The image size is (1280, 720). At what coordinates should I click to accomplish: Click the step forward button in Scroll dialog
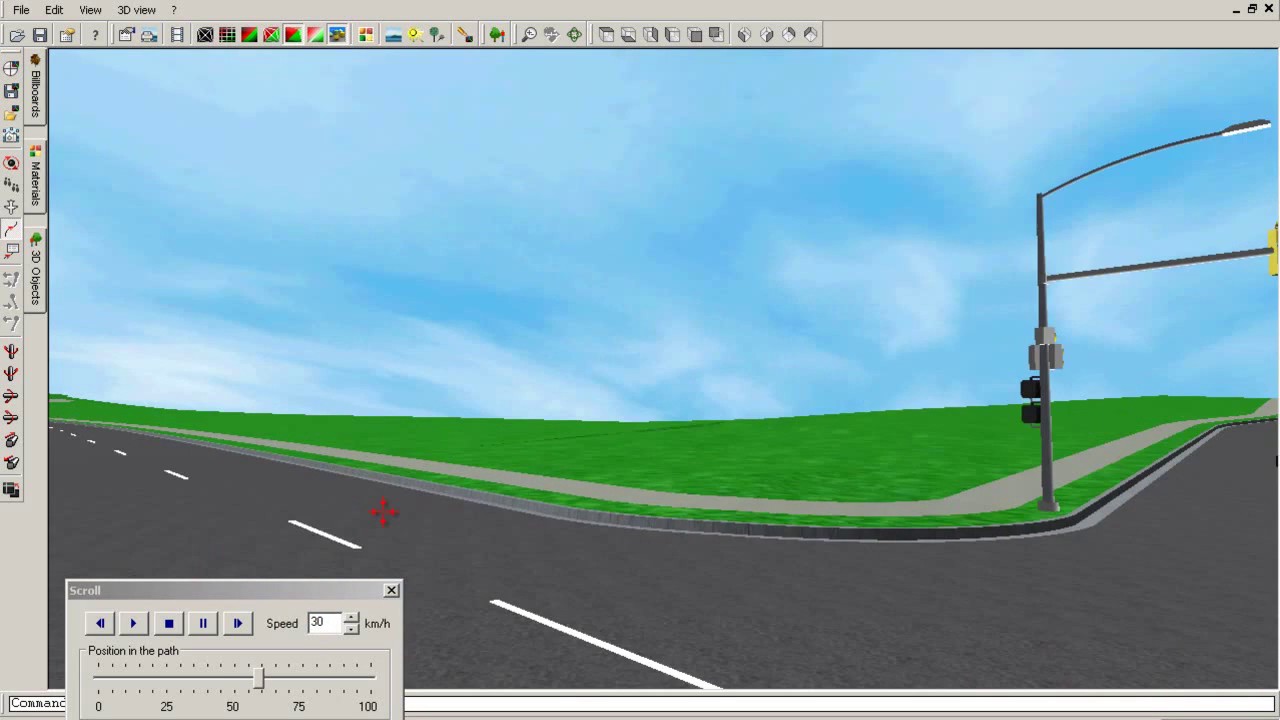(237, 623)
